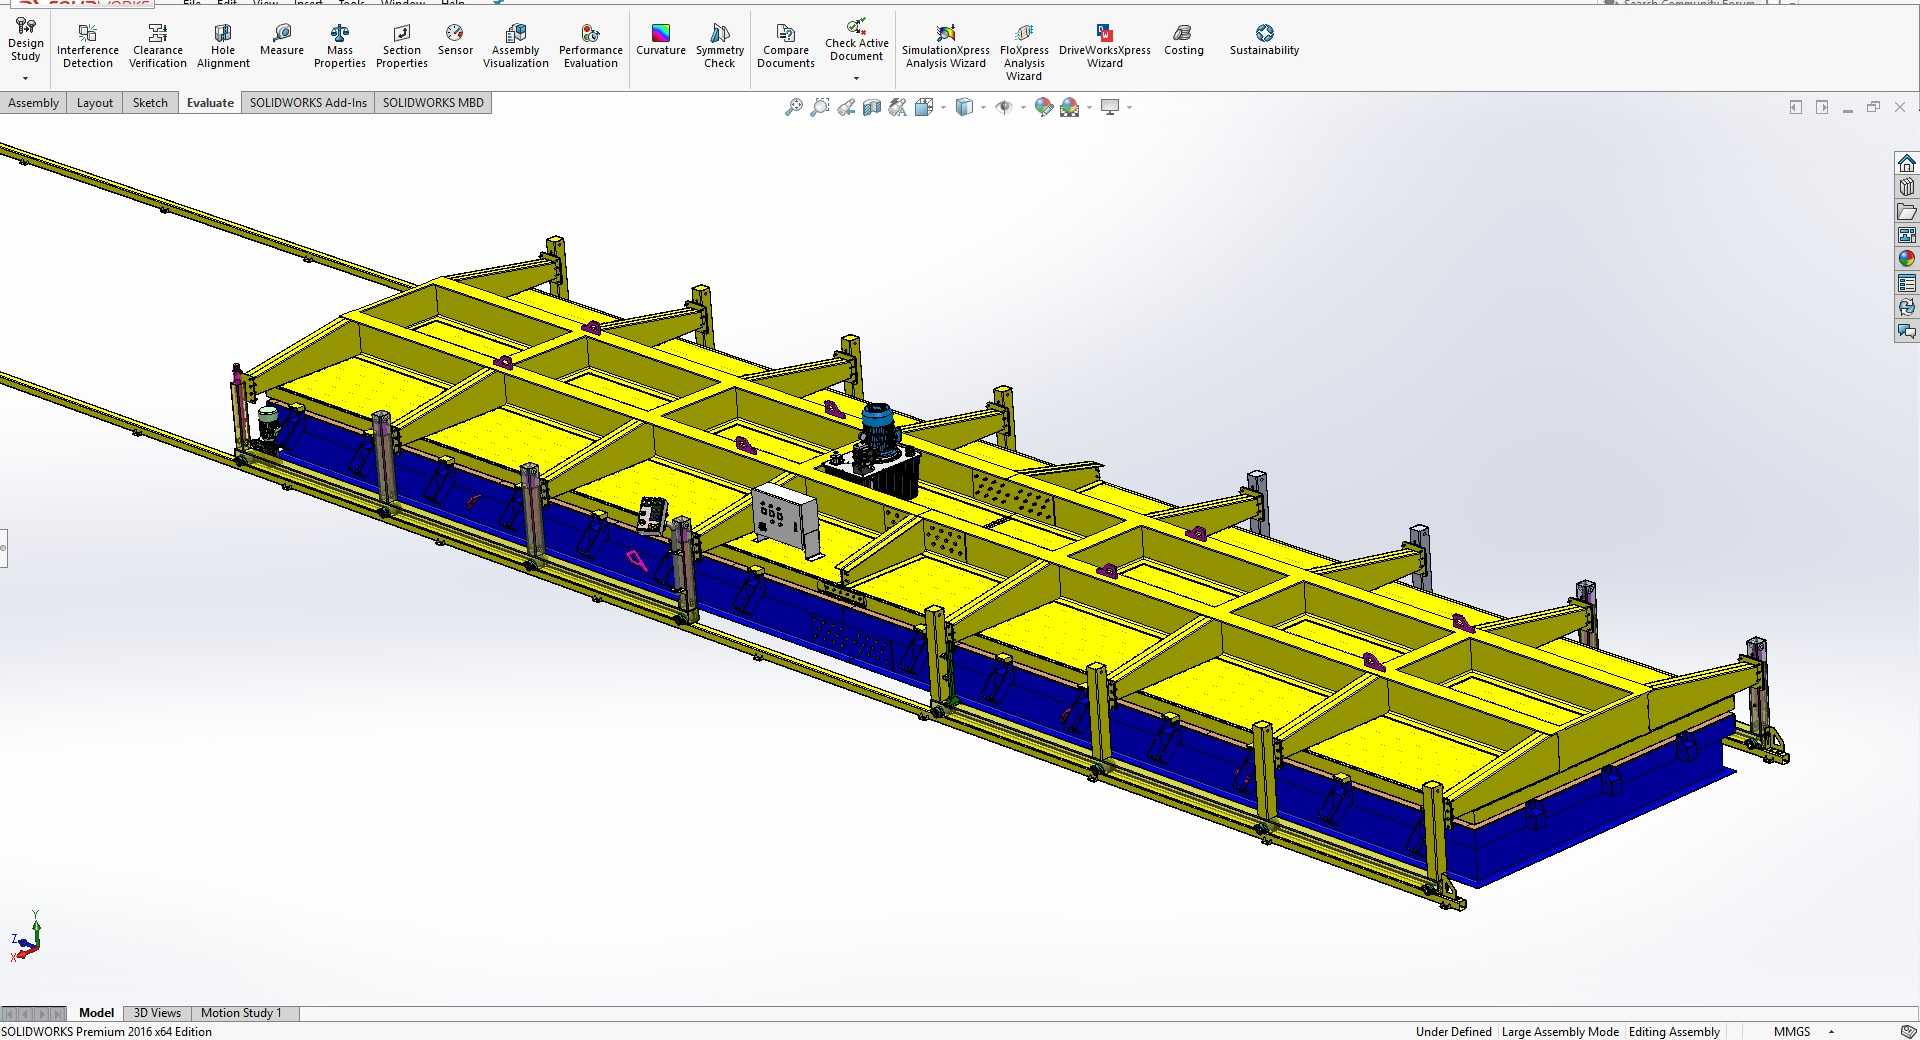1920x1040 pixels.
Task: Expand the Design Study dropdown arrow
Action: pyautogui.click(x=25, y=78)
